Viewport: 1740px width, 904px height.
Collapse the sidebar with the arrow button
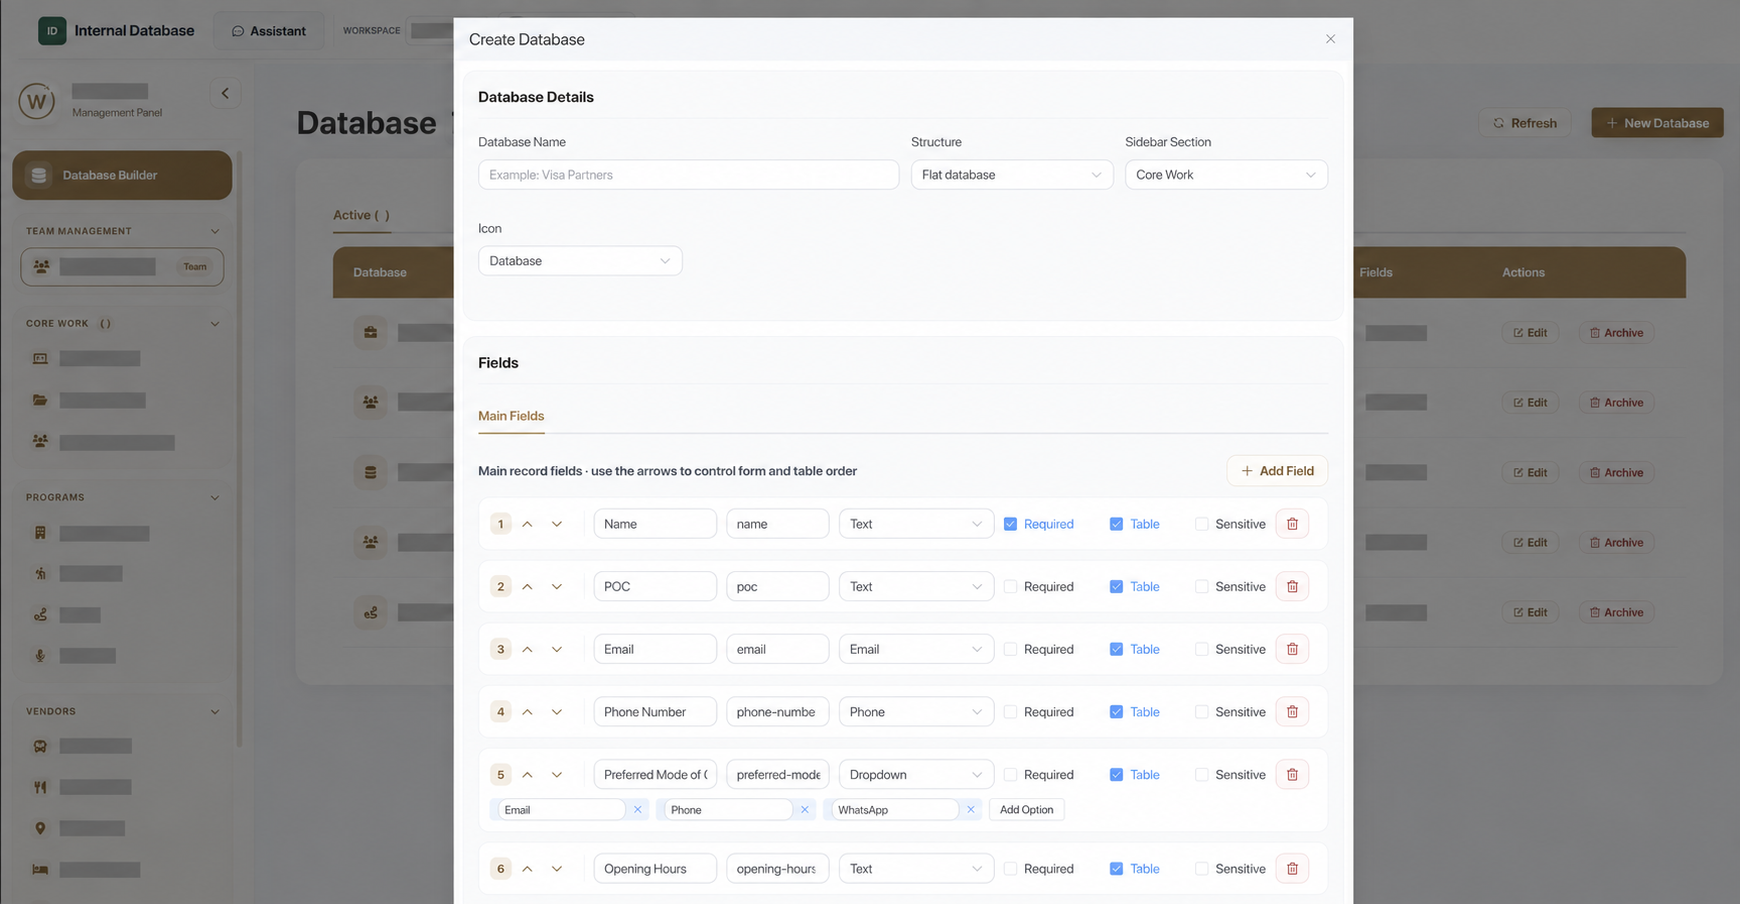225,93
